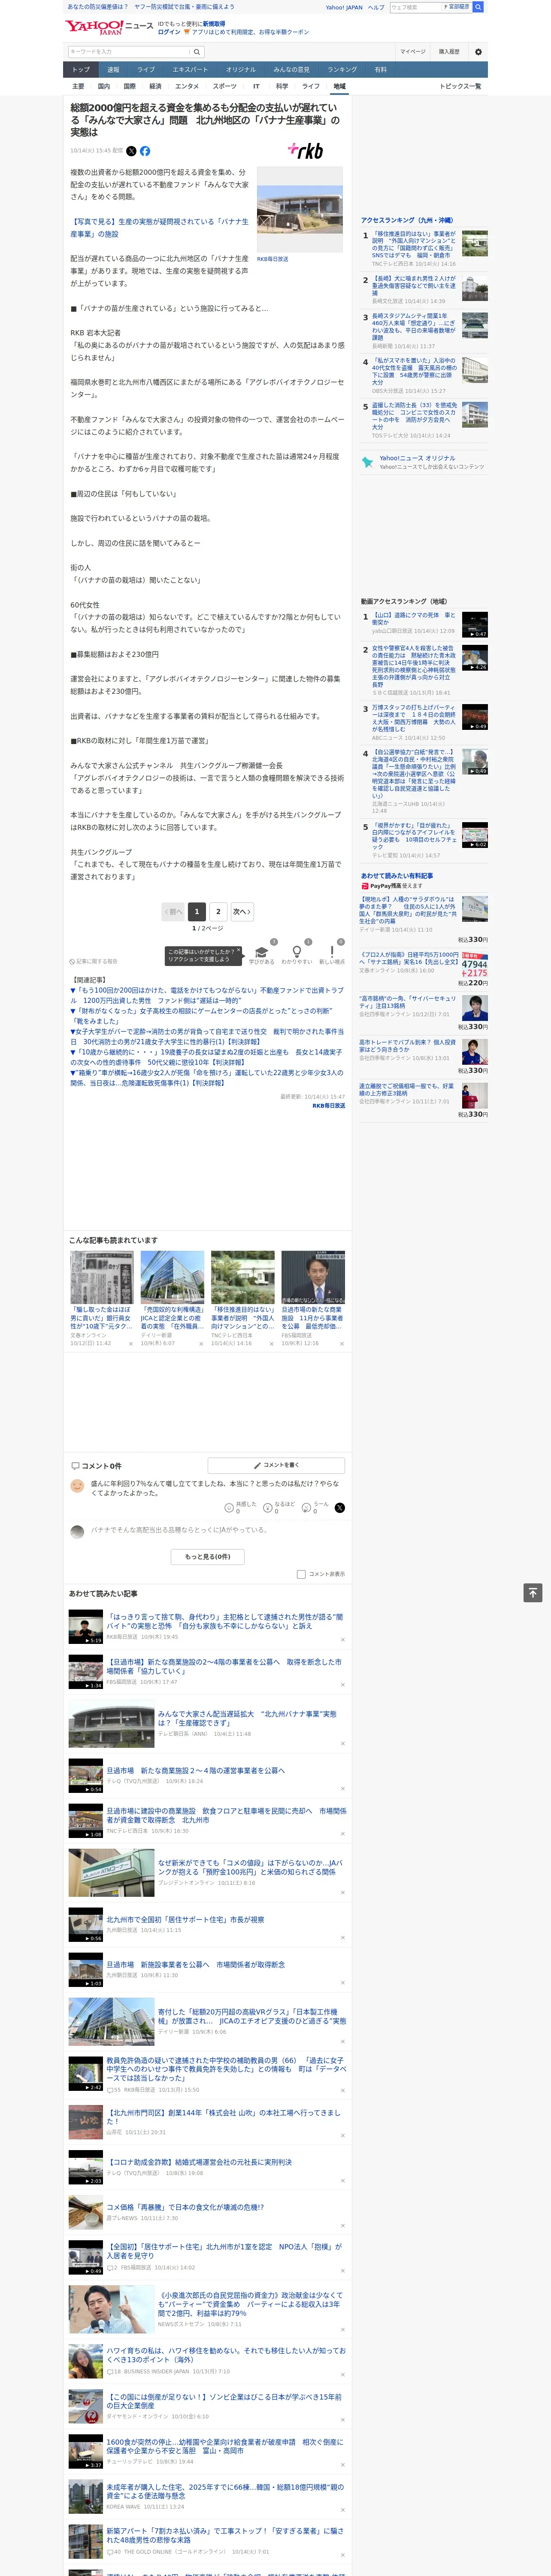This screenshot has width=551, height=2576.
Task: Open settings gear in header
Action: (x=478, y=52)
